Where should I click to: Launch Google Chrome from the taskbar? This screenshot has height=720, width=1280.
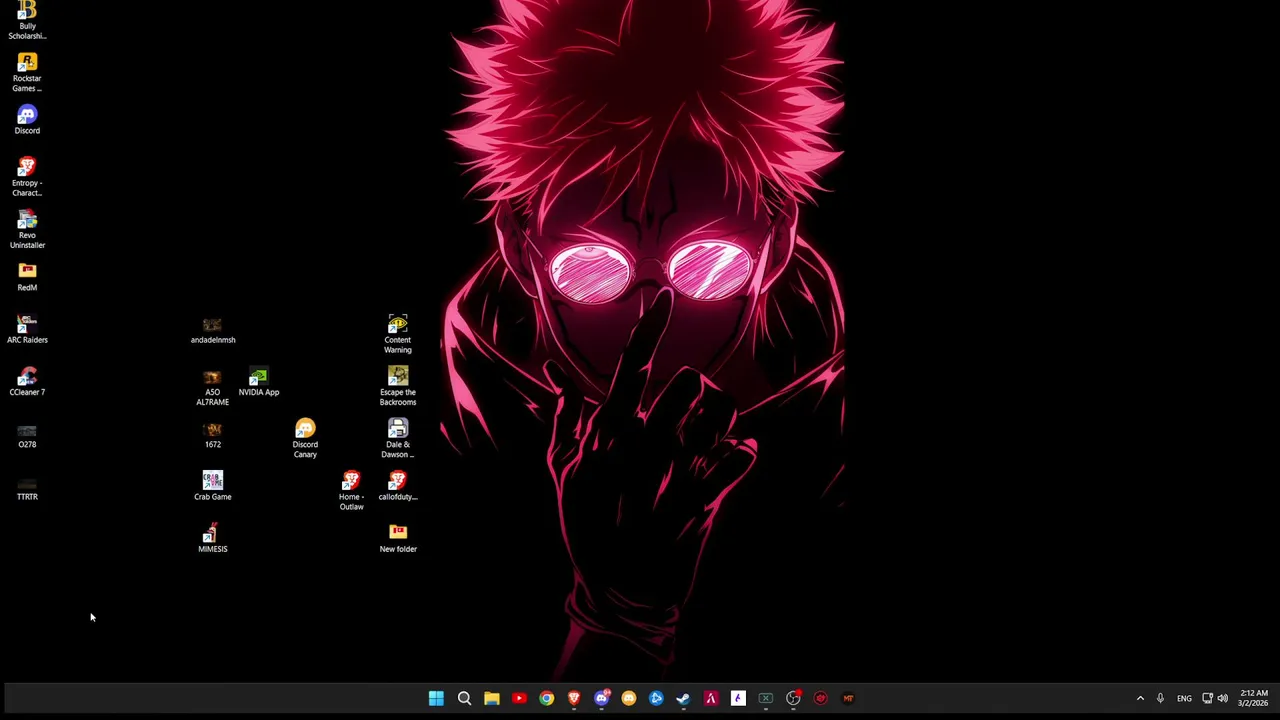(x=546, y=698)
